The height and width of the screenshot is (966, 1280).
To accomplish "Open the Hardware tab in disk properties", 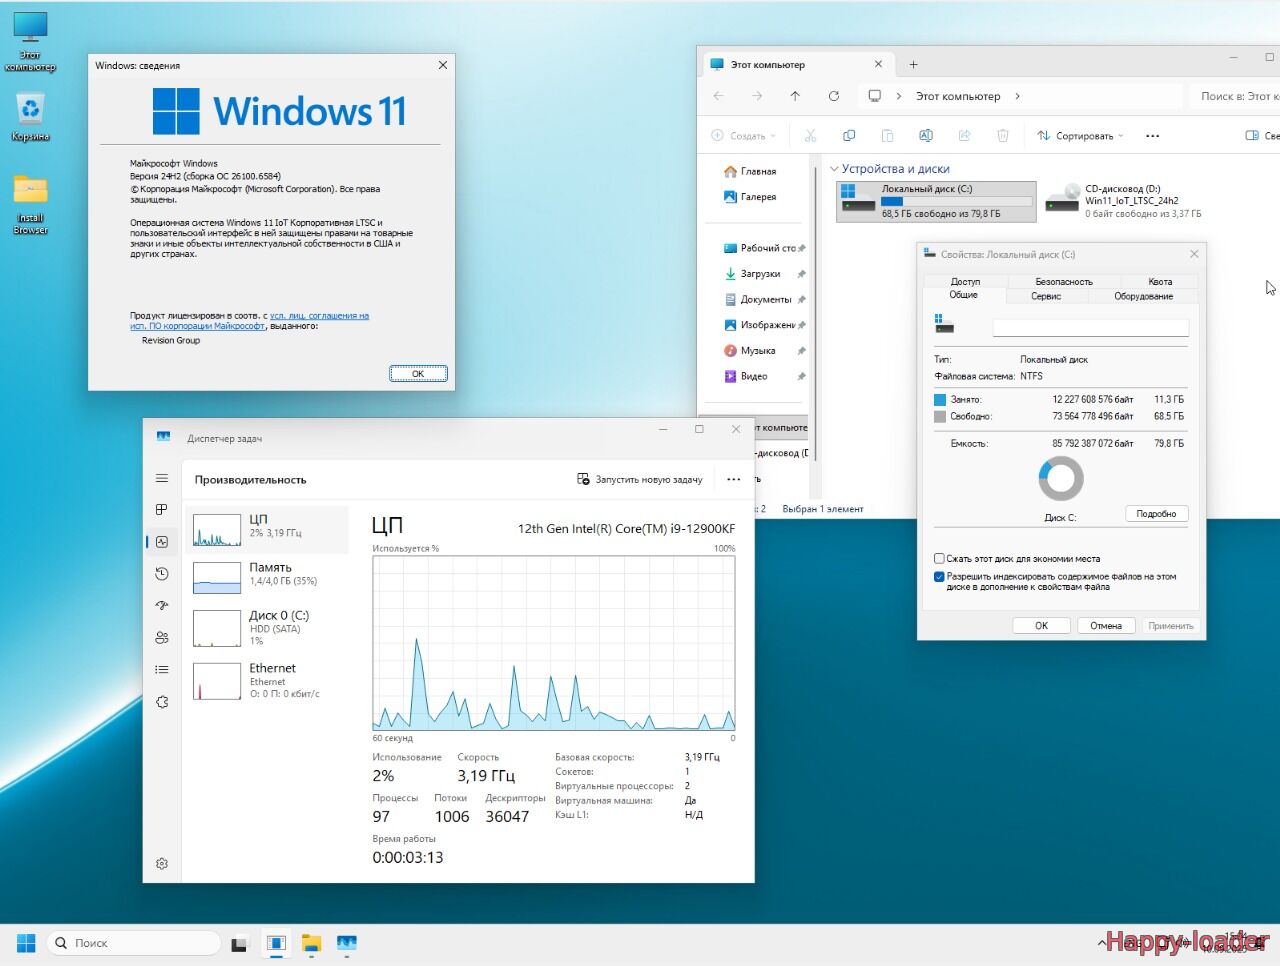I will click(x=1143, y=296).
